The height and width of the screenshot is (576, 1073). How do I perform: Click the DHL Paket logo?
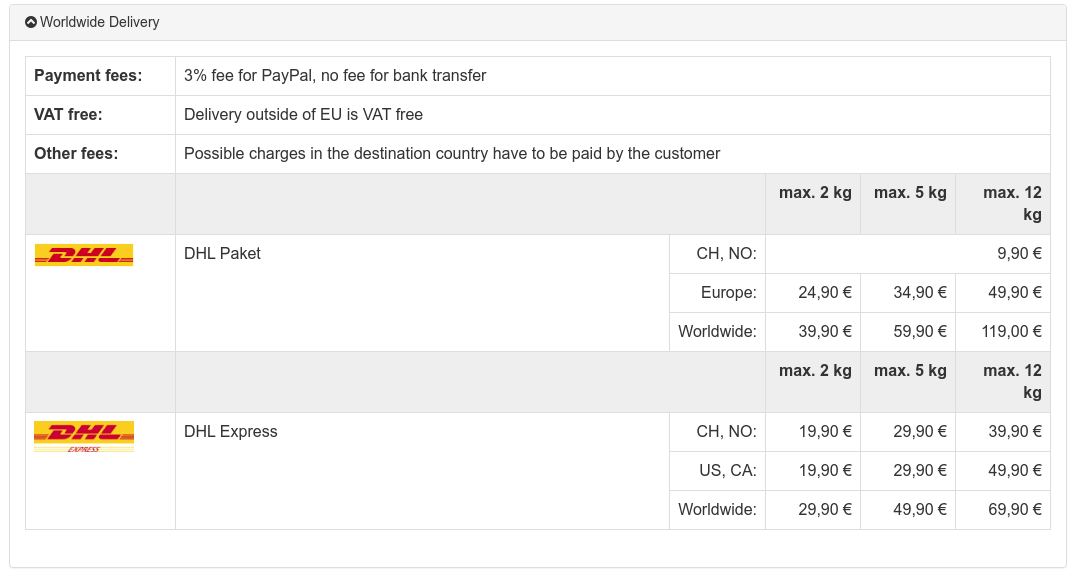(x=84, y=255)
